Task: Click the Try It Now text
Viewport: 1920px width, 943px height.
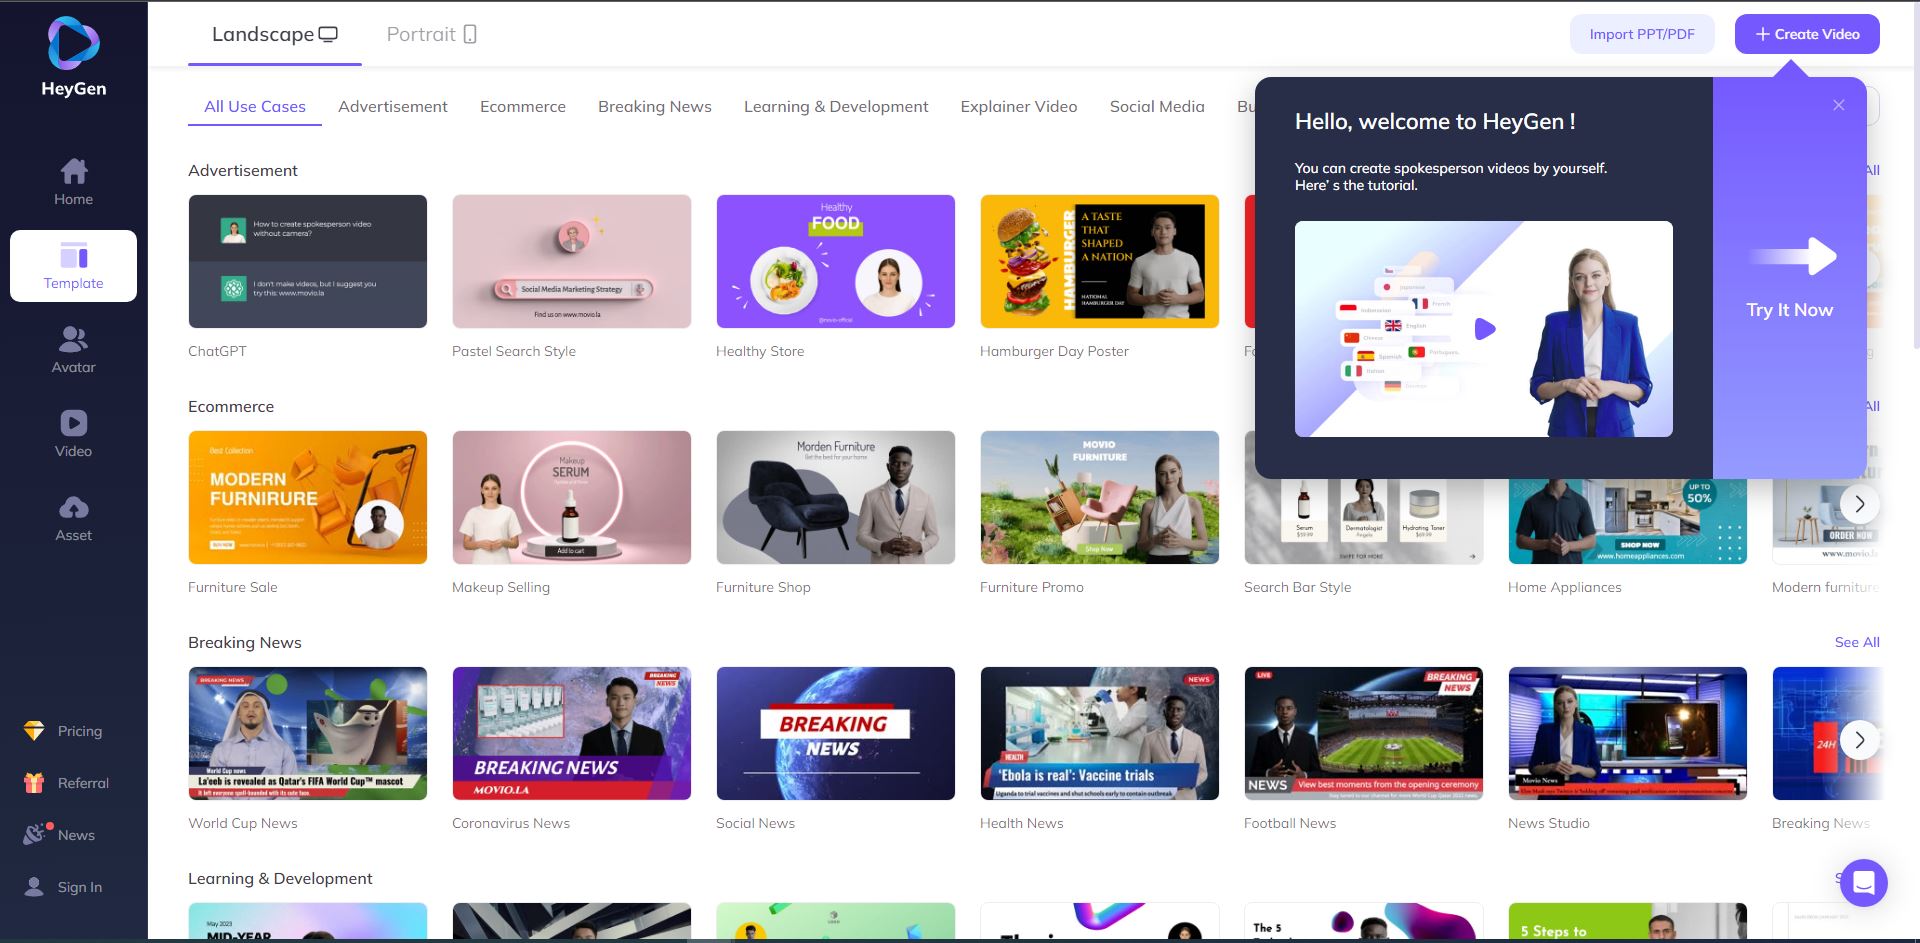Action: pos(1790,310)
